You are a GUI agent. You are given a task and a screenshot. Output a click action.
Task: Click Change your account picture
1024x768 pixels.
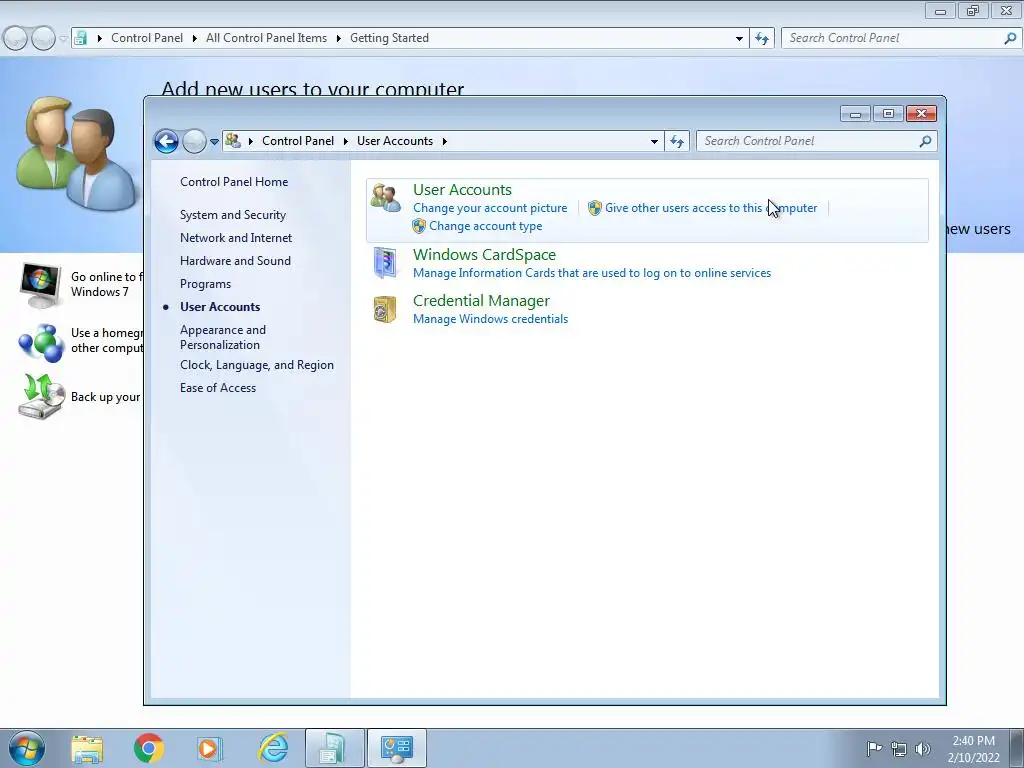(490, 208)
